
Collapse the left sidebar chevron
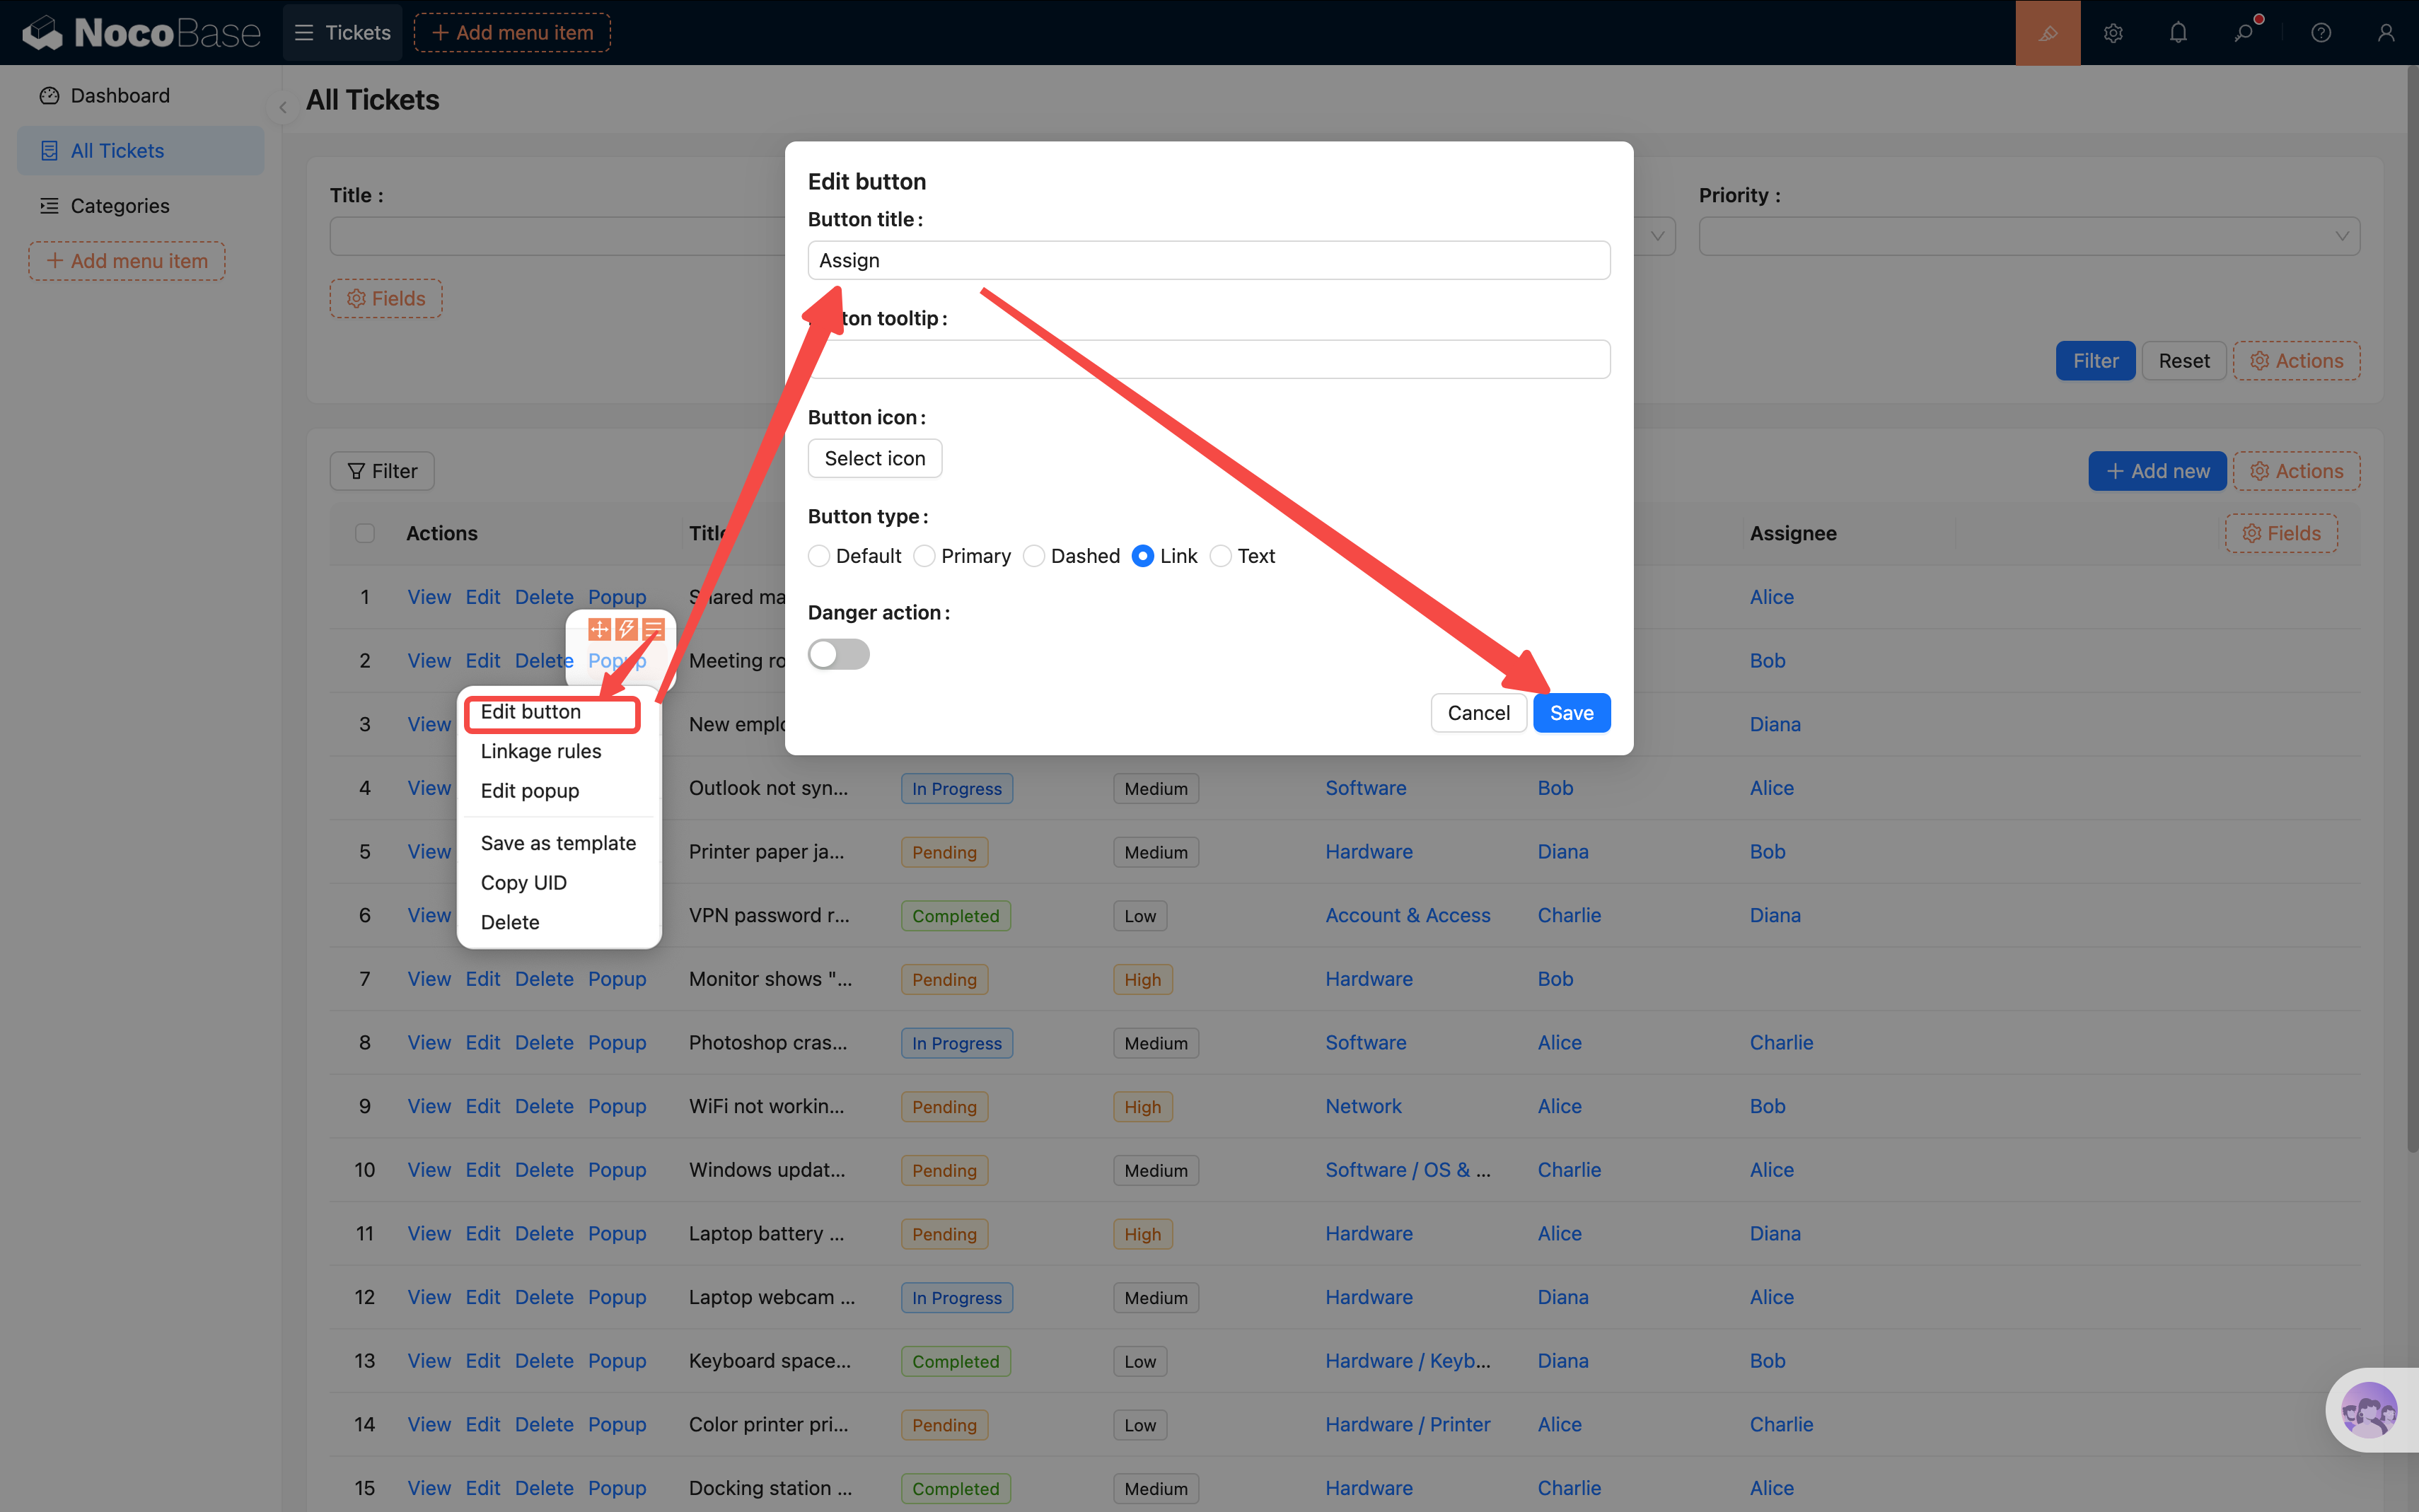[x=283, y=107]
